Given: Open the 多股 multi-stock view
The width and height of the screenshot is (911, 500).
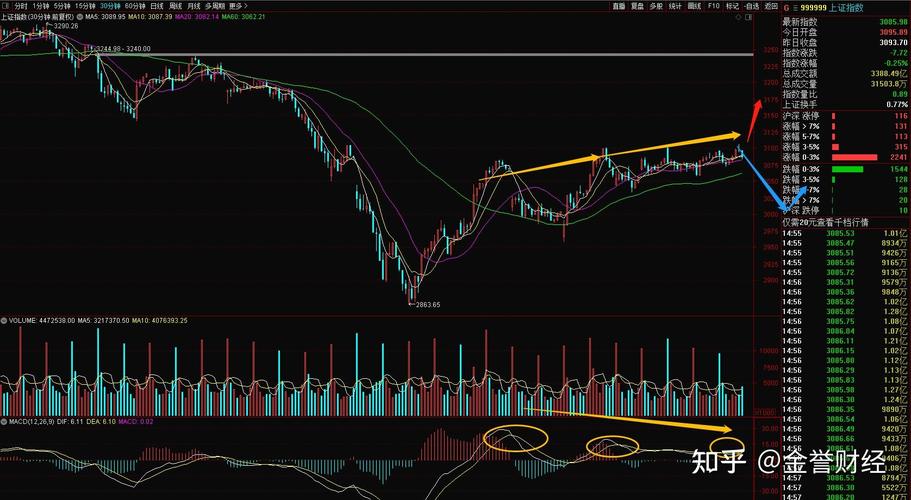Looking at the screenshot, I should (656, 5).
